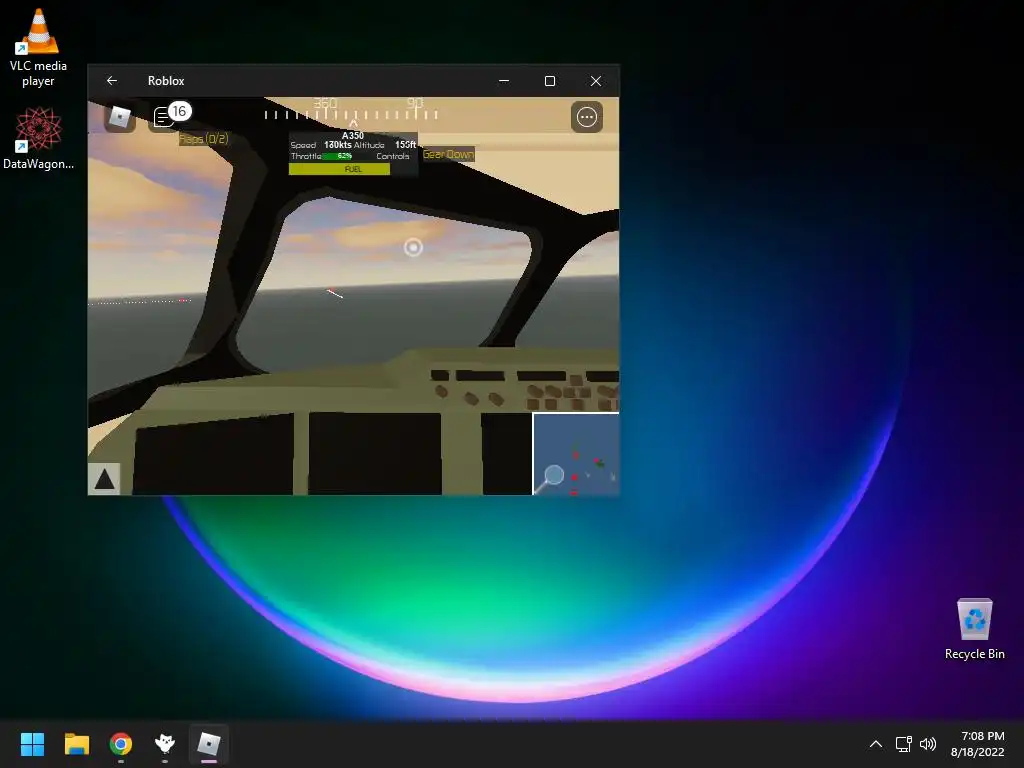The image size is (1024, 768).
Task: Click the circular crosshair in cockpit view
Action: 413,248
